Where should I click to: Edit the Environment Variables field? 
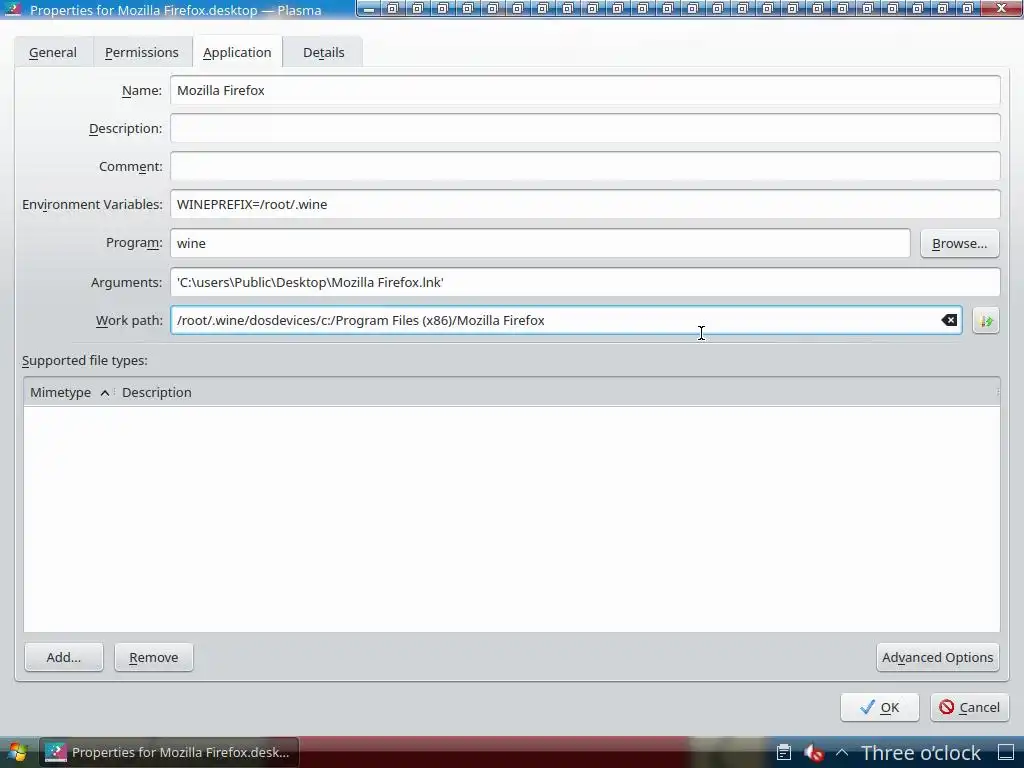click(584, 204)
